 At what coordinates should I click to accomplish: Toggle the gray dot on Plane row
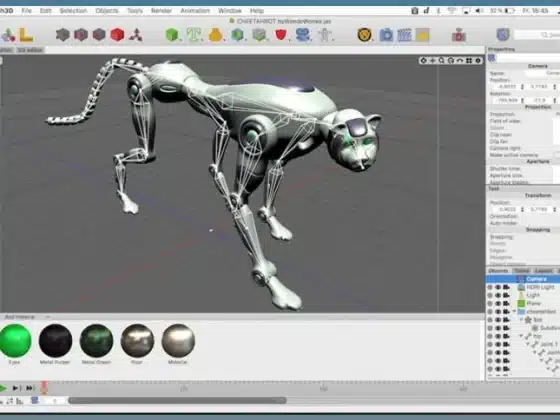pos(490,304)
